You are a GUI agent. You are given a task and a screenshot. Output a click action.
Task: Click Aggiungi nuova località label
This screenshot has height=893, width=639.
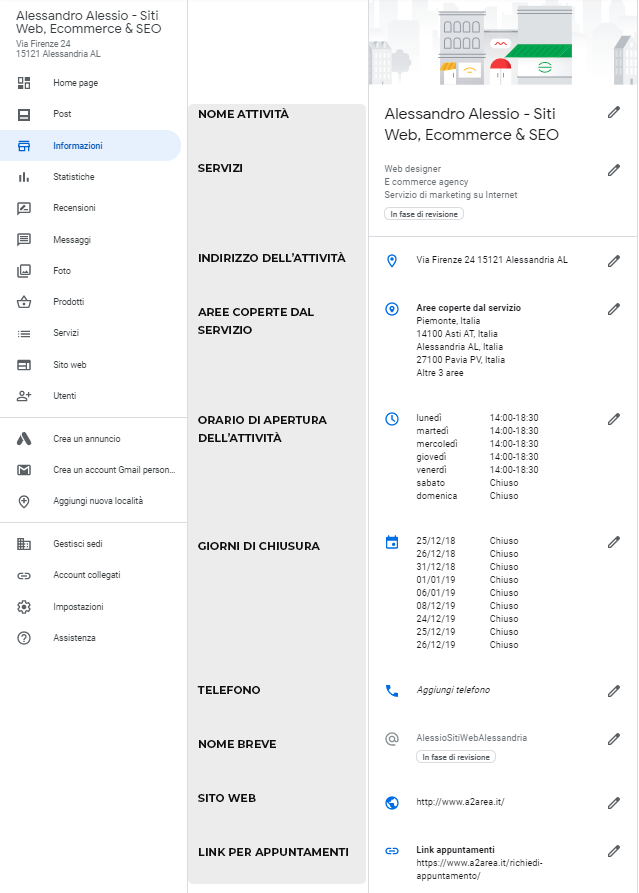tap(98, 501)
